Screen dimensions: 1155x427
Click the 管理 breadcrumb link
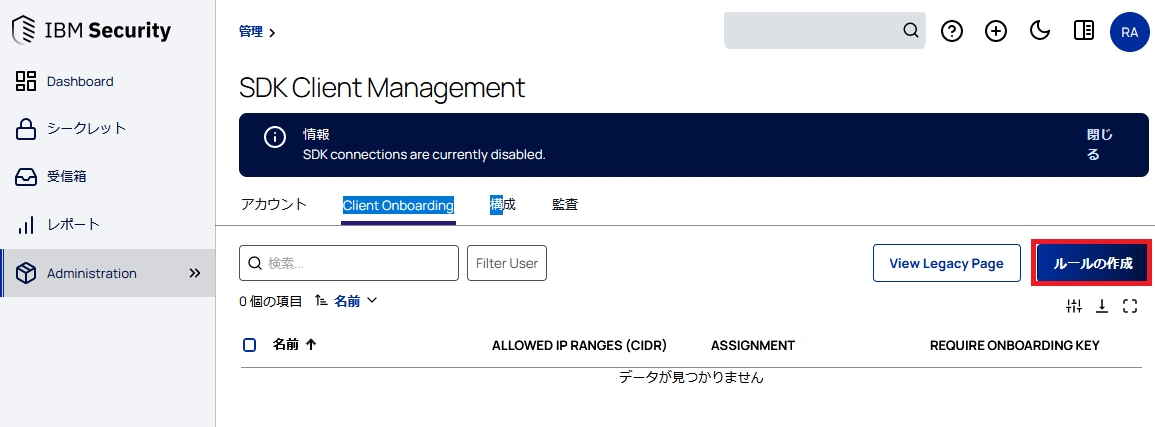250,32
